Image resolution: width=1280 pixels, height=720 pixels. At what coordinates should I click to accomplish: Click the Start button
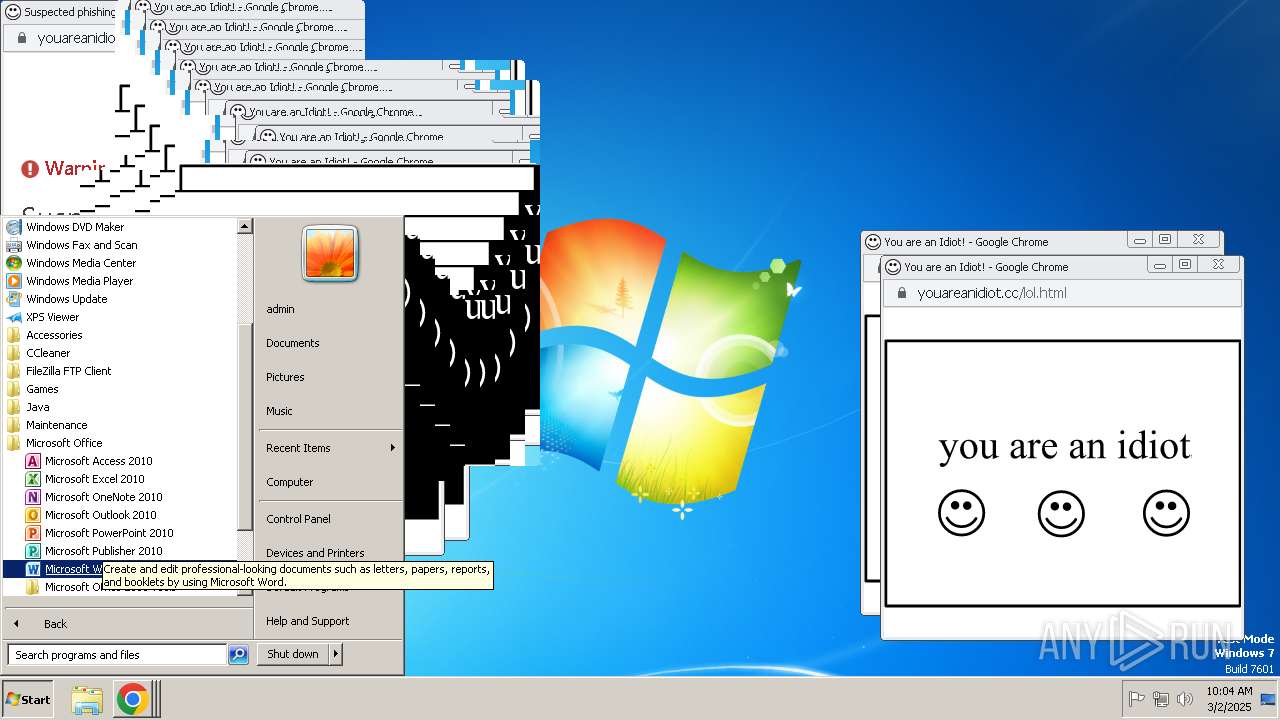point(28,699)
